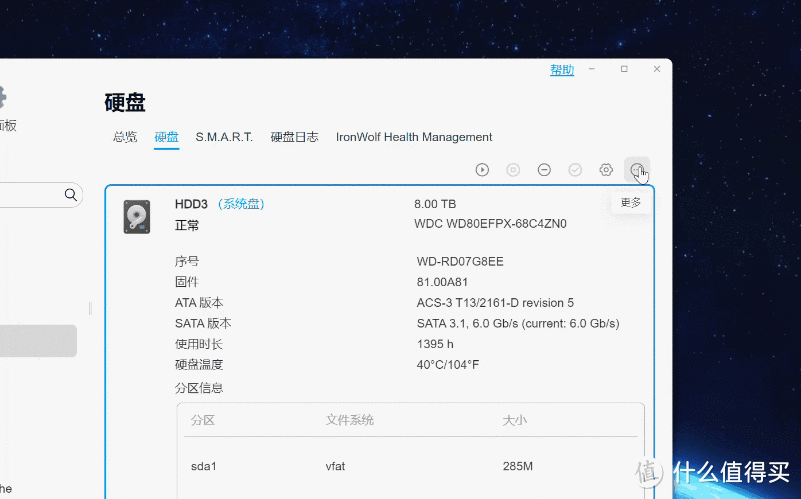The image size is (801, 499).
Task: Click the play/start icon in the disk toolbar
Action: point(482,170)
